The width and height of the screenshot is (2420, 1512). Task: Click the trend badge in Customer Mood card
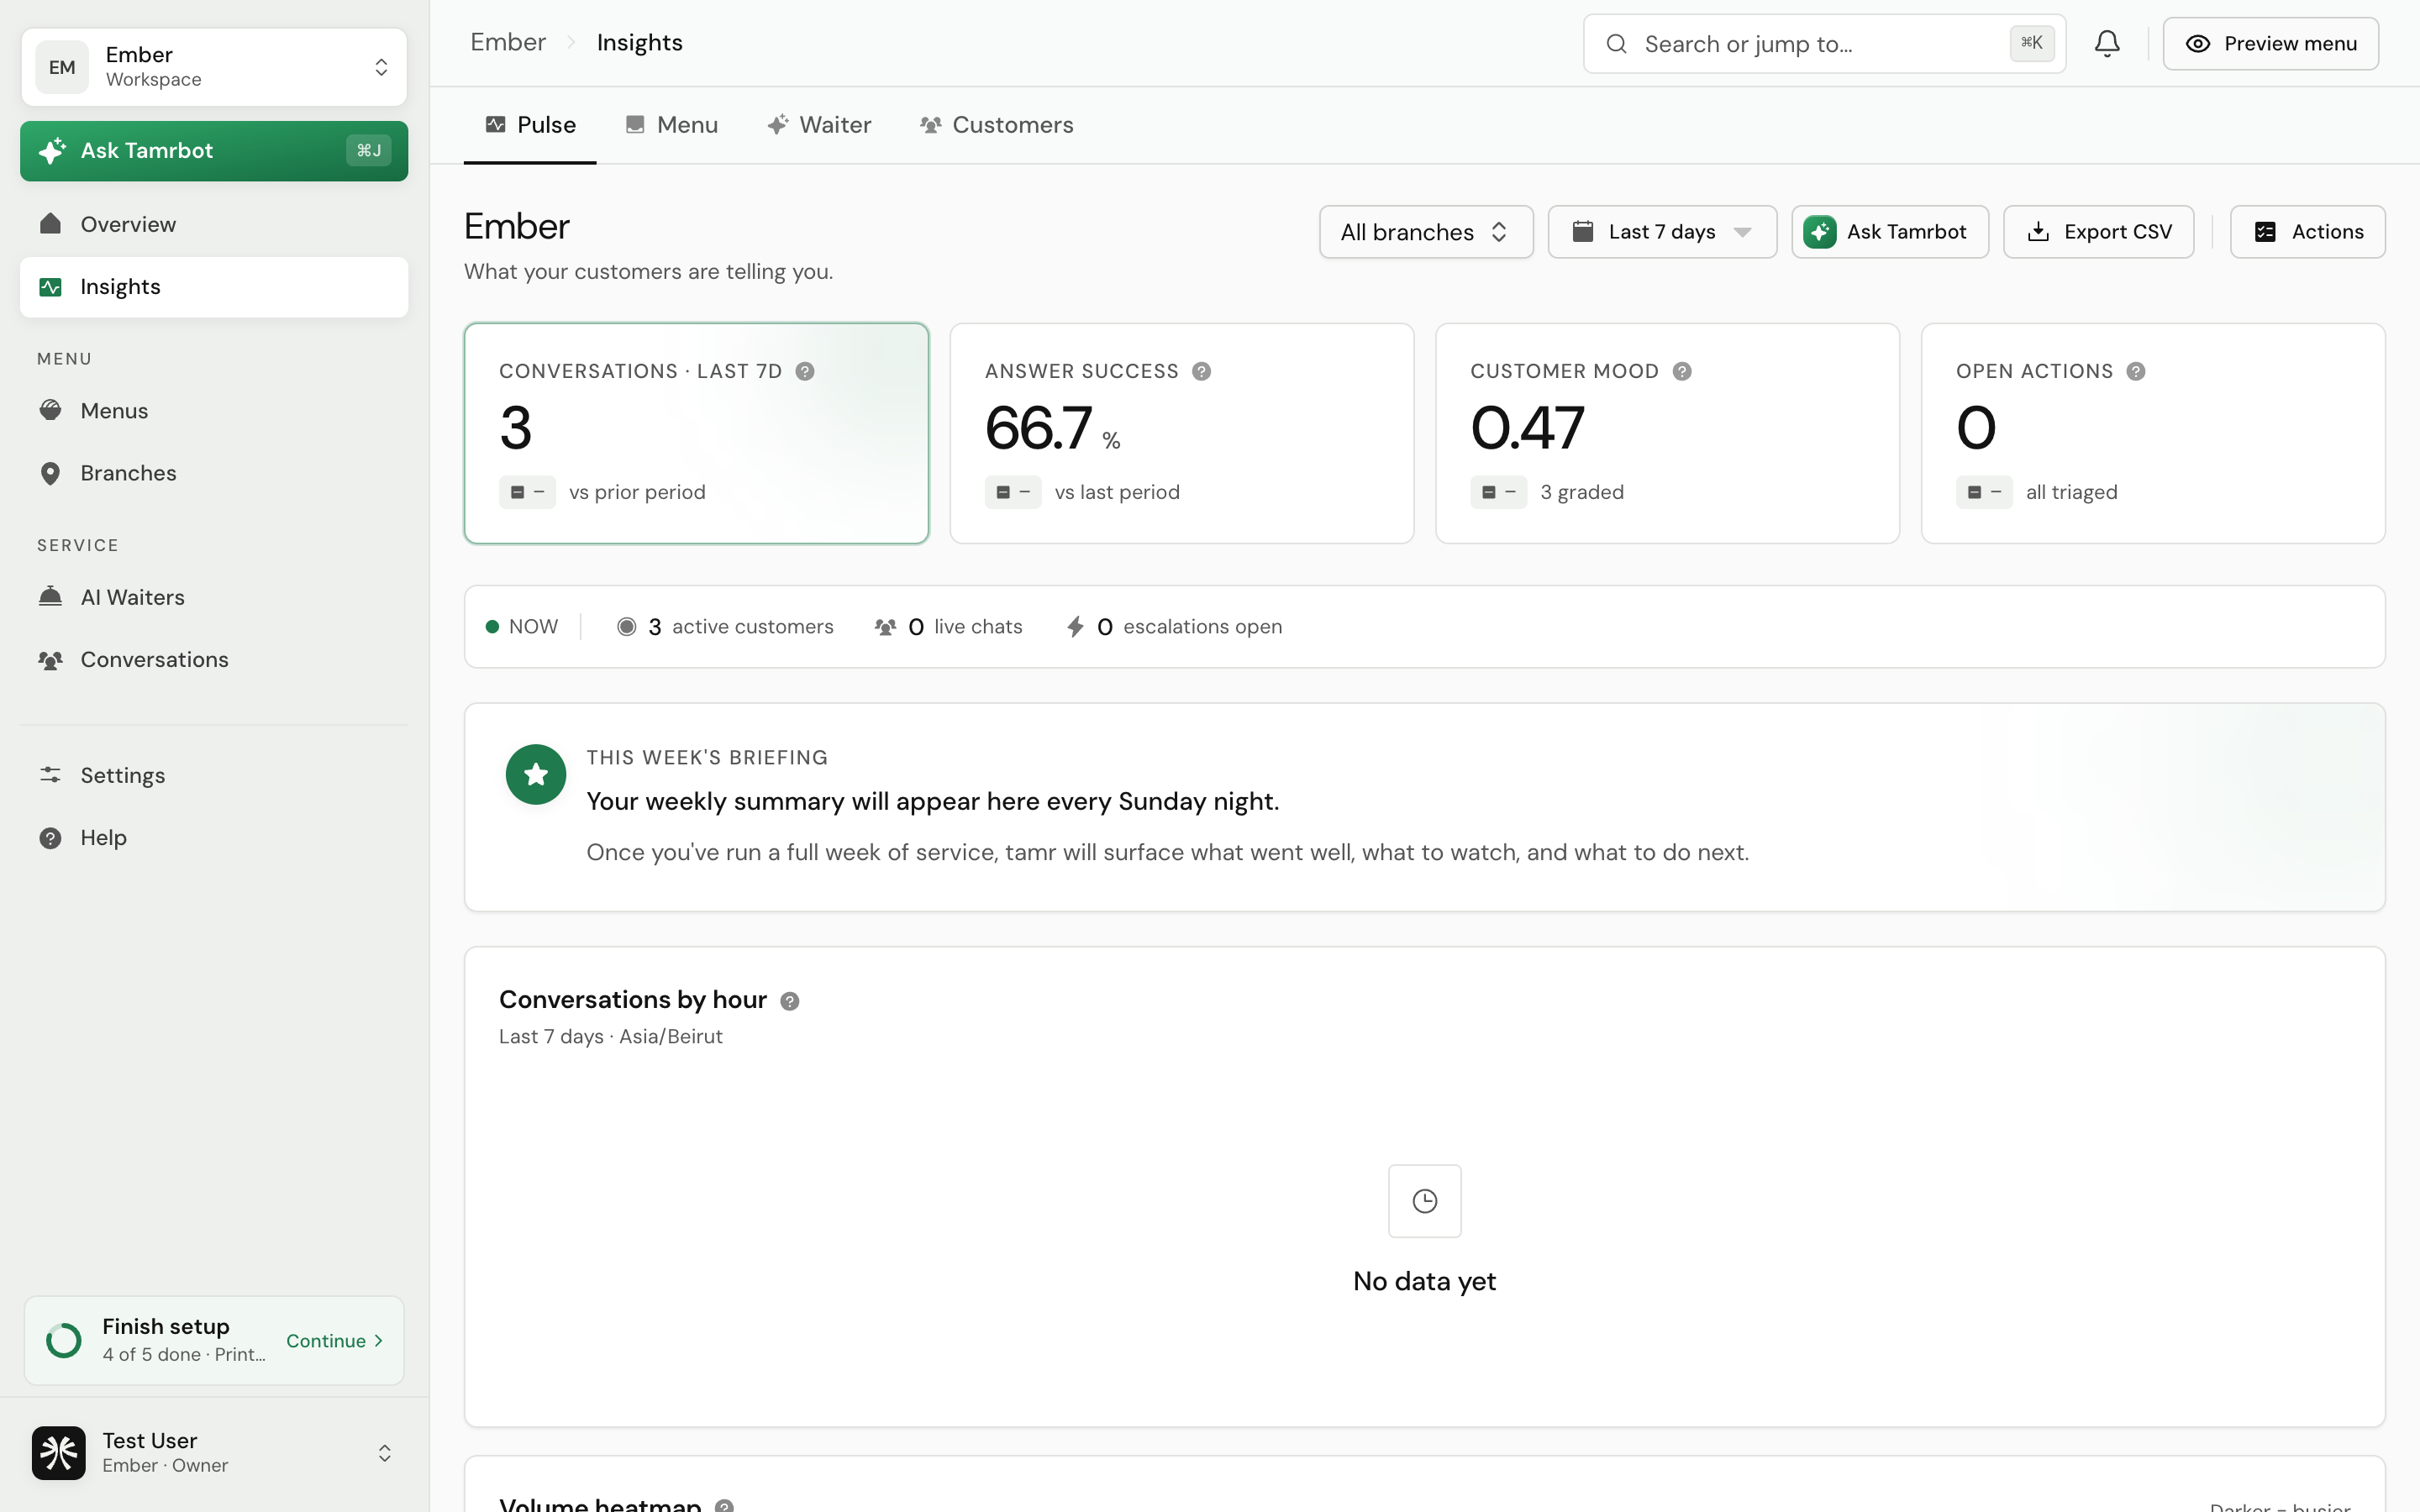point(1498,492)
